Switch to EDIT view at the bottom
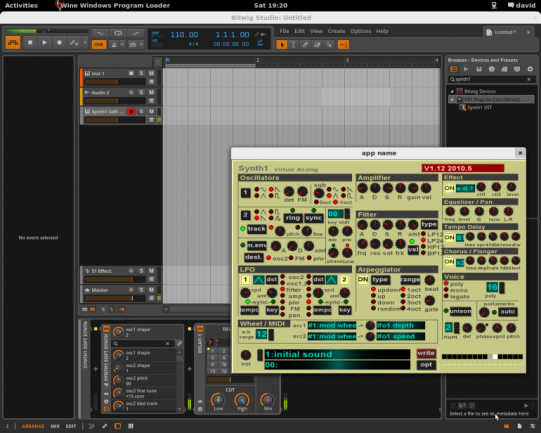Viewport: 541px width, 433px height. coord(71,426)
